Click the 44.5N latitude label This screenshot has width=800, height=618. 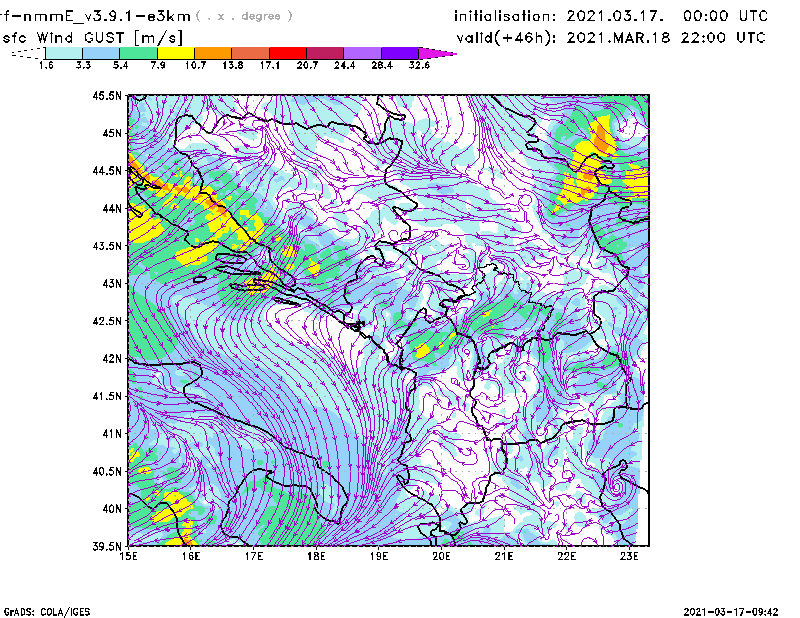coord(107,170)
